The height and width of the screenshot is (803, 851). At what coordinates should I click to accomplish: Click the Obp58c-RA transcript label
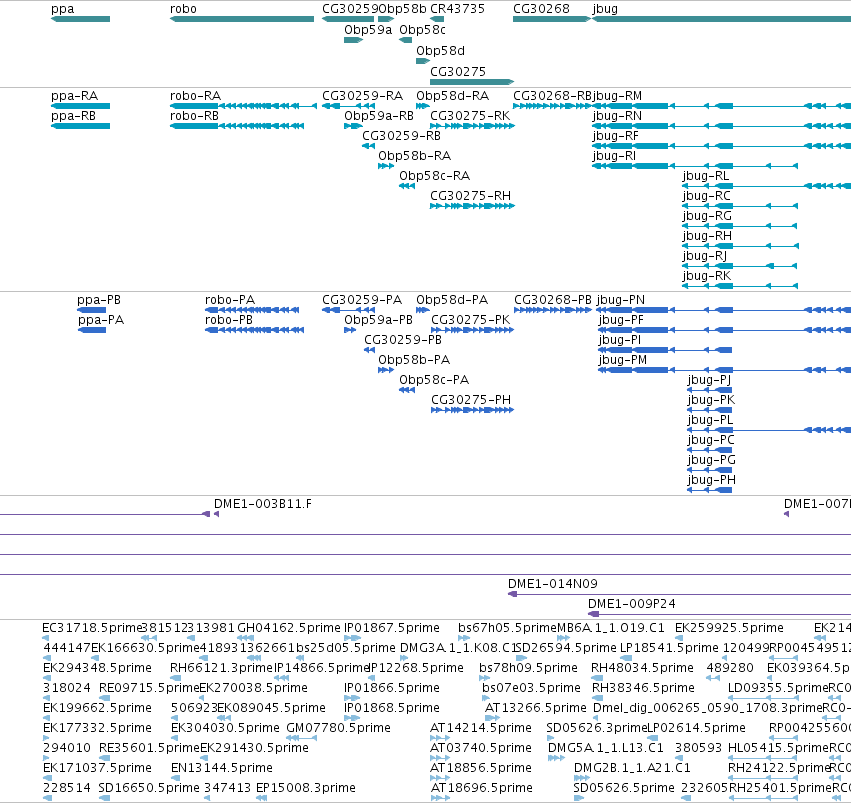coord(435,176)
